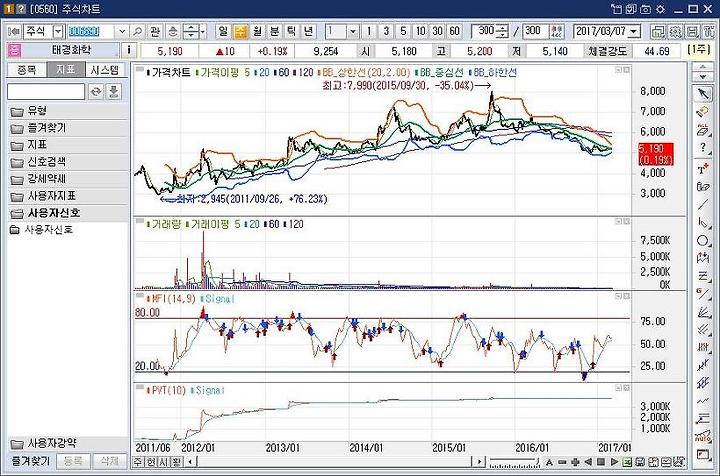Open the 주식 market type dropdown

(x=58, y=32)
